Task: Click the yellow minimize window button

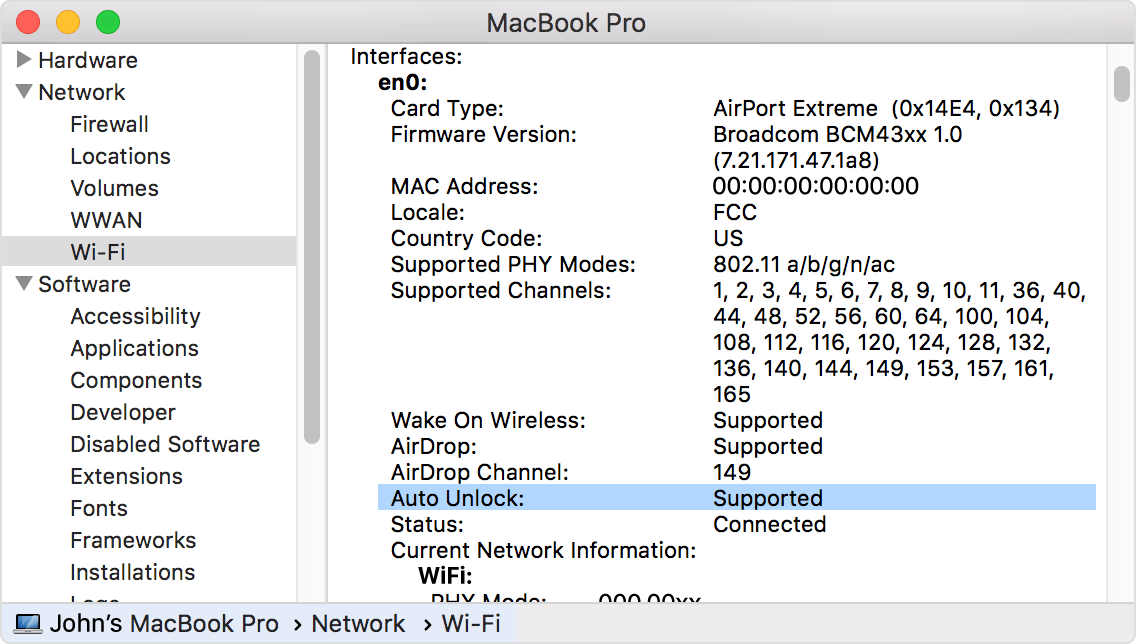Action: click(x=67, y=22)
